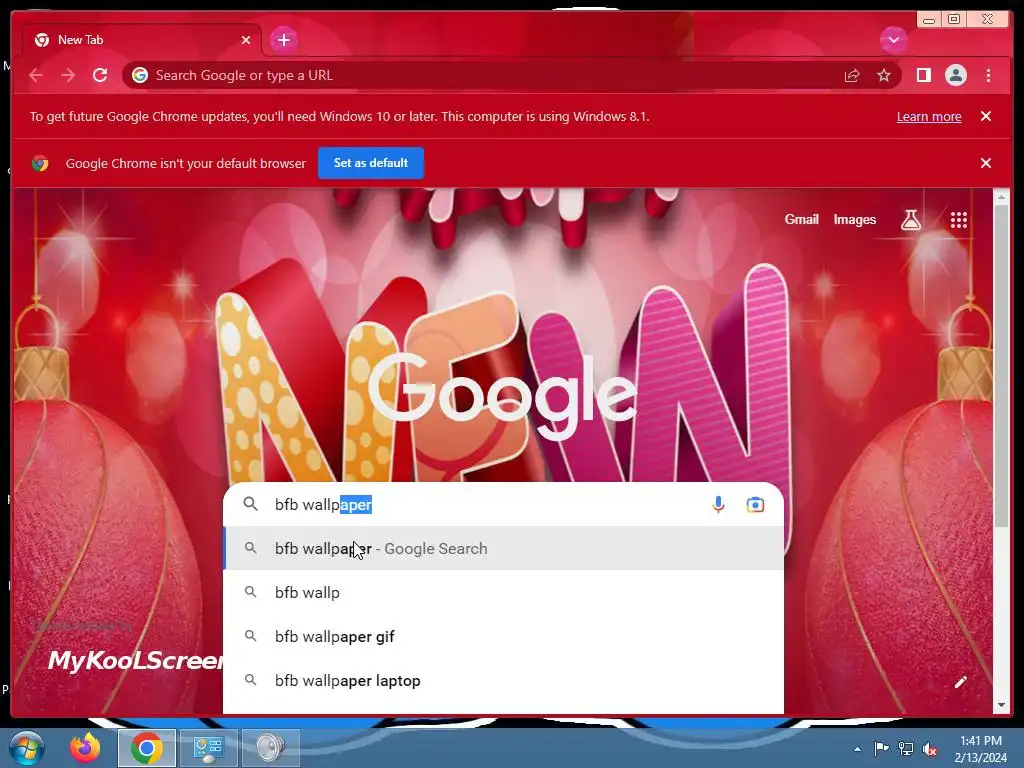This screenshot has width=1024, height=768.
Task: Bookmark this tab with star icon
Action: tap(884, 76)
